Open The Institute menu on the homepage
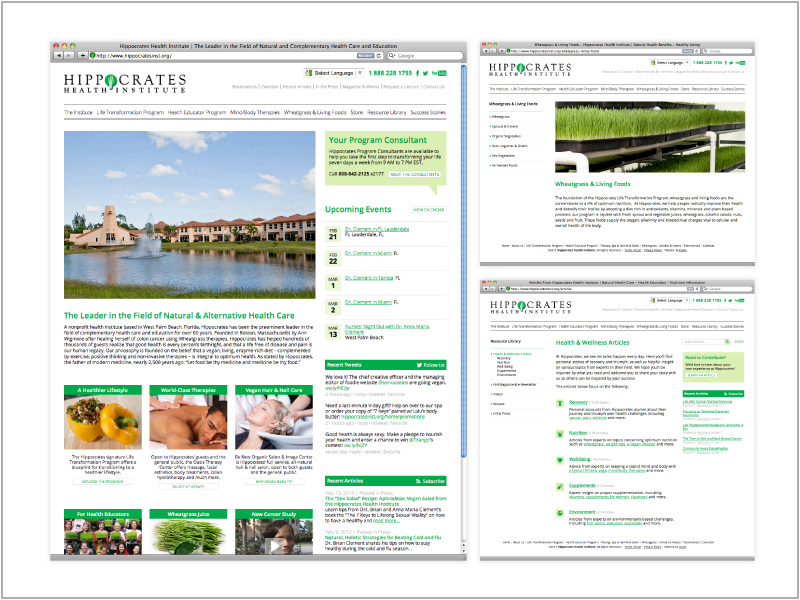Screen dimensions: 800x600 point(78,112)
